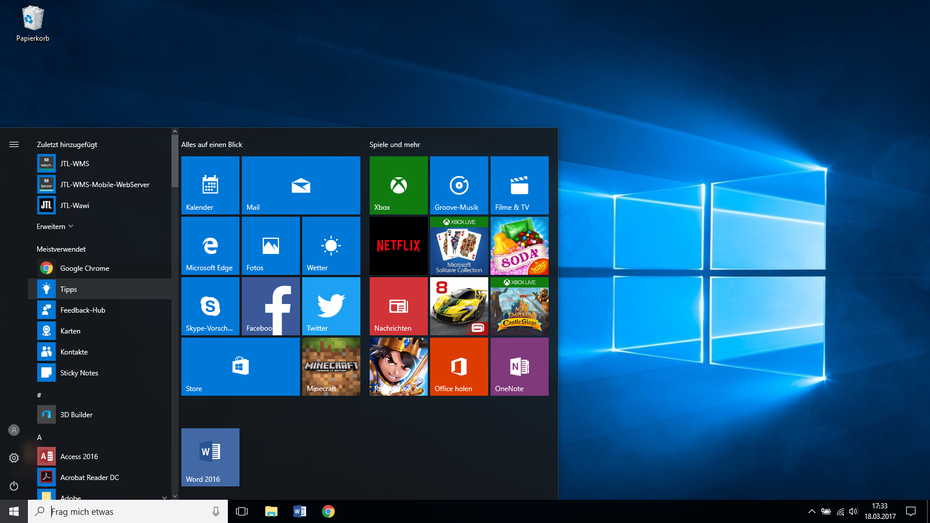Viewport: 930px width, 523px height.
Task: Open Acrobat Reader DC entry
Action: point(100,477)
